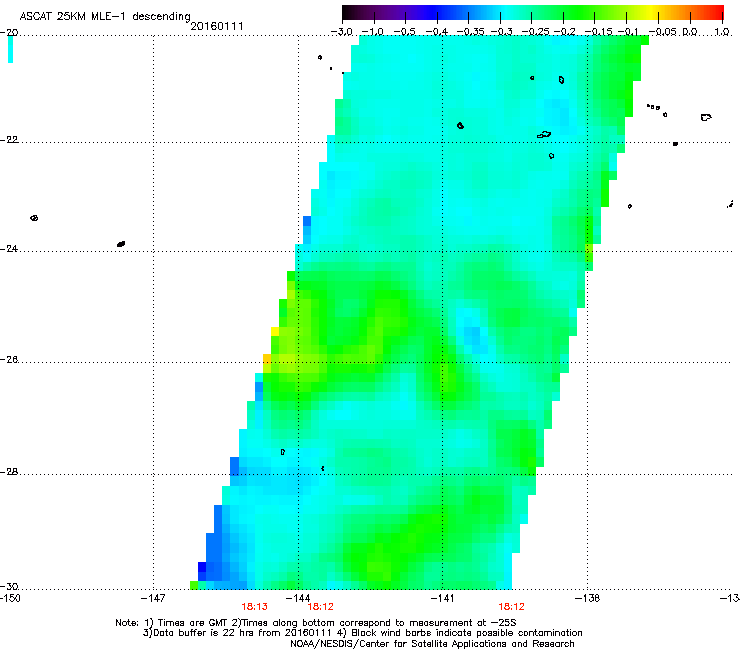
Task: Click the longitude label -138
Action: coord(588,599)
